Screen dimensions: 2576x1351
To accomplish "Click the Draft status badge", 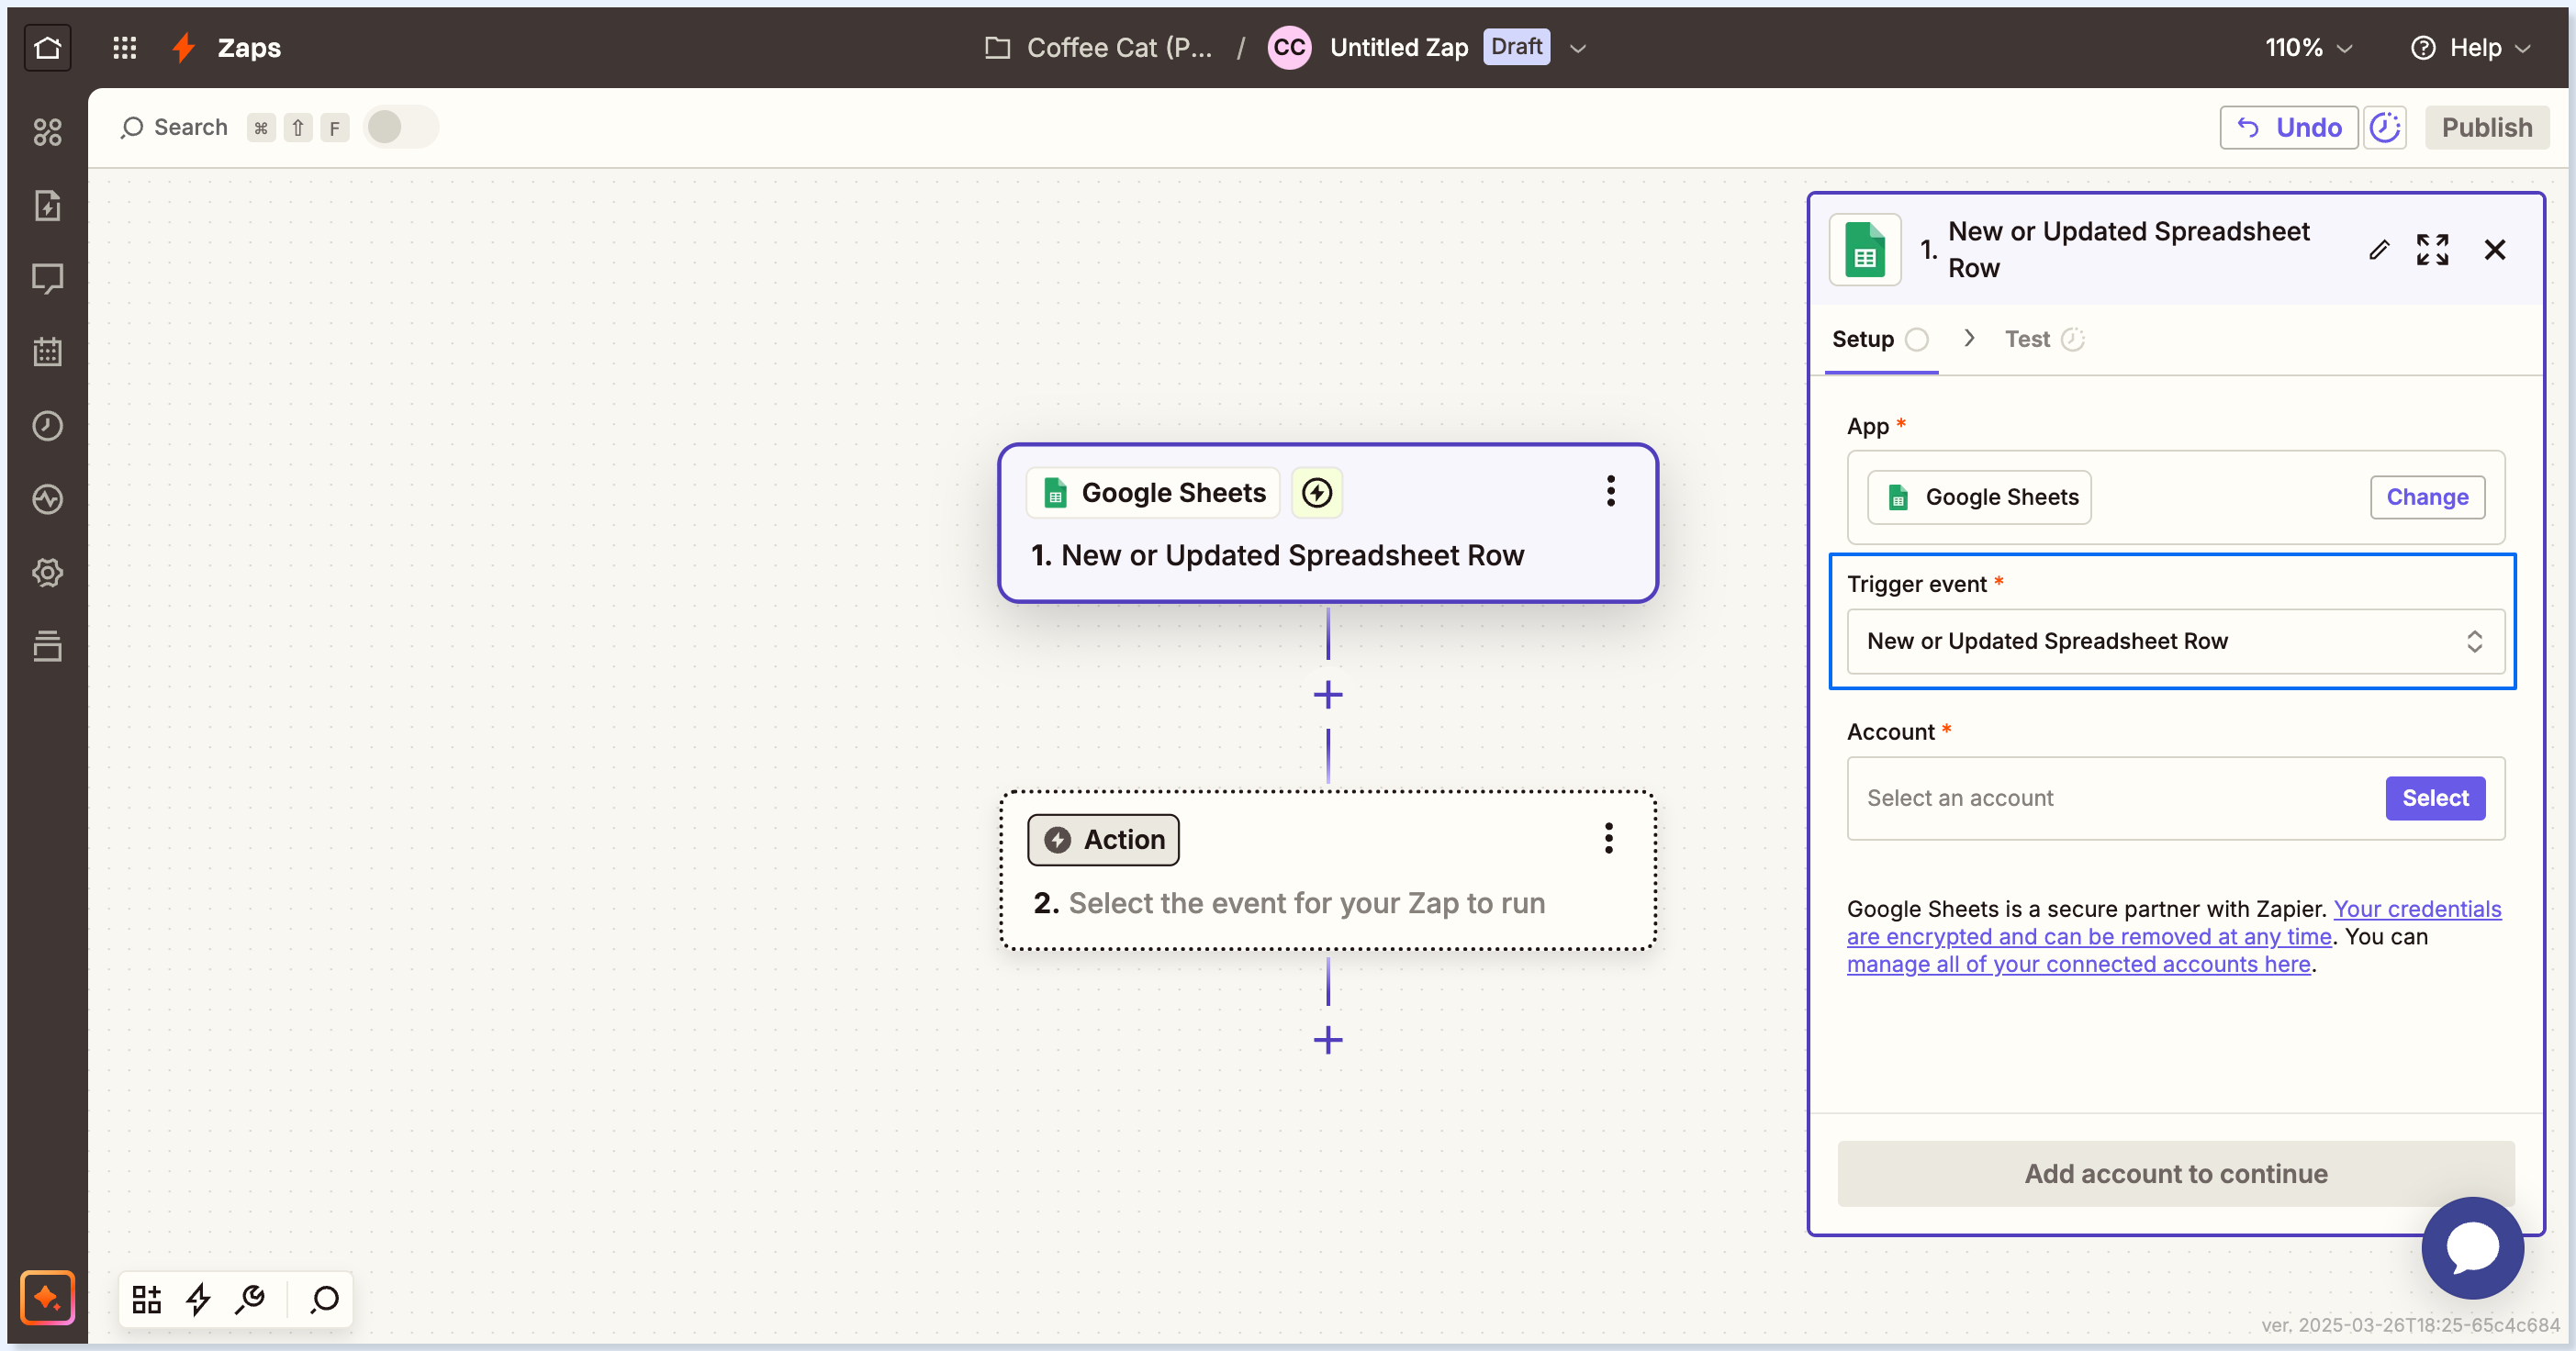I will (x=1516, y=47).
